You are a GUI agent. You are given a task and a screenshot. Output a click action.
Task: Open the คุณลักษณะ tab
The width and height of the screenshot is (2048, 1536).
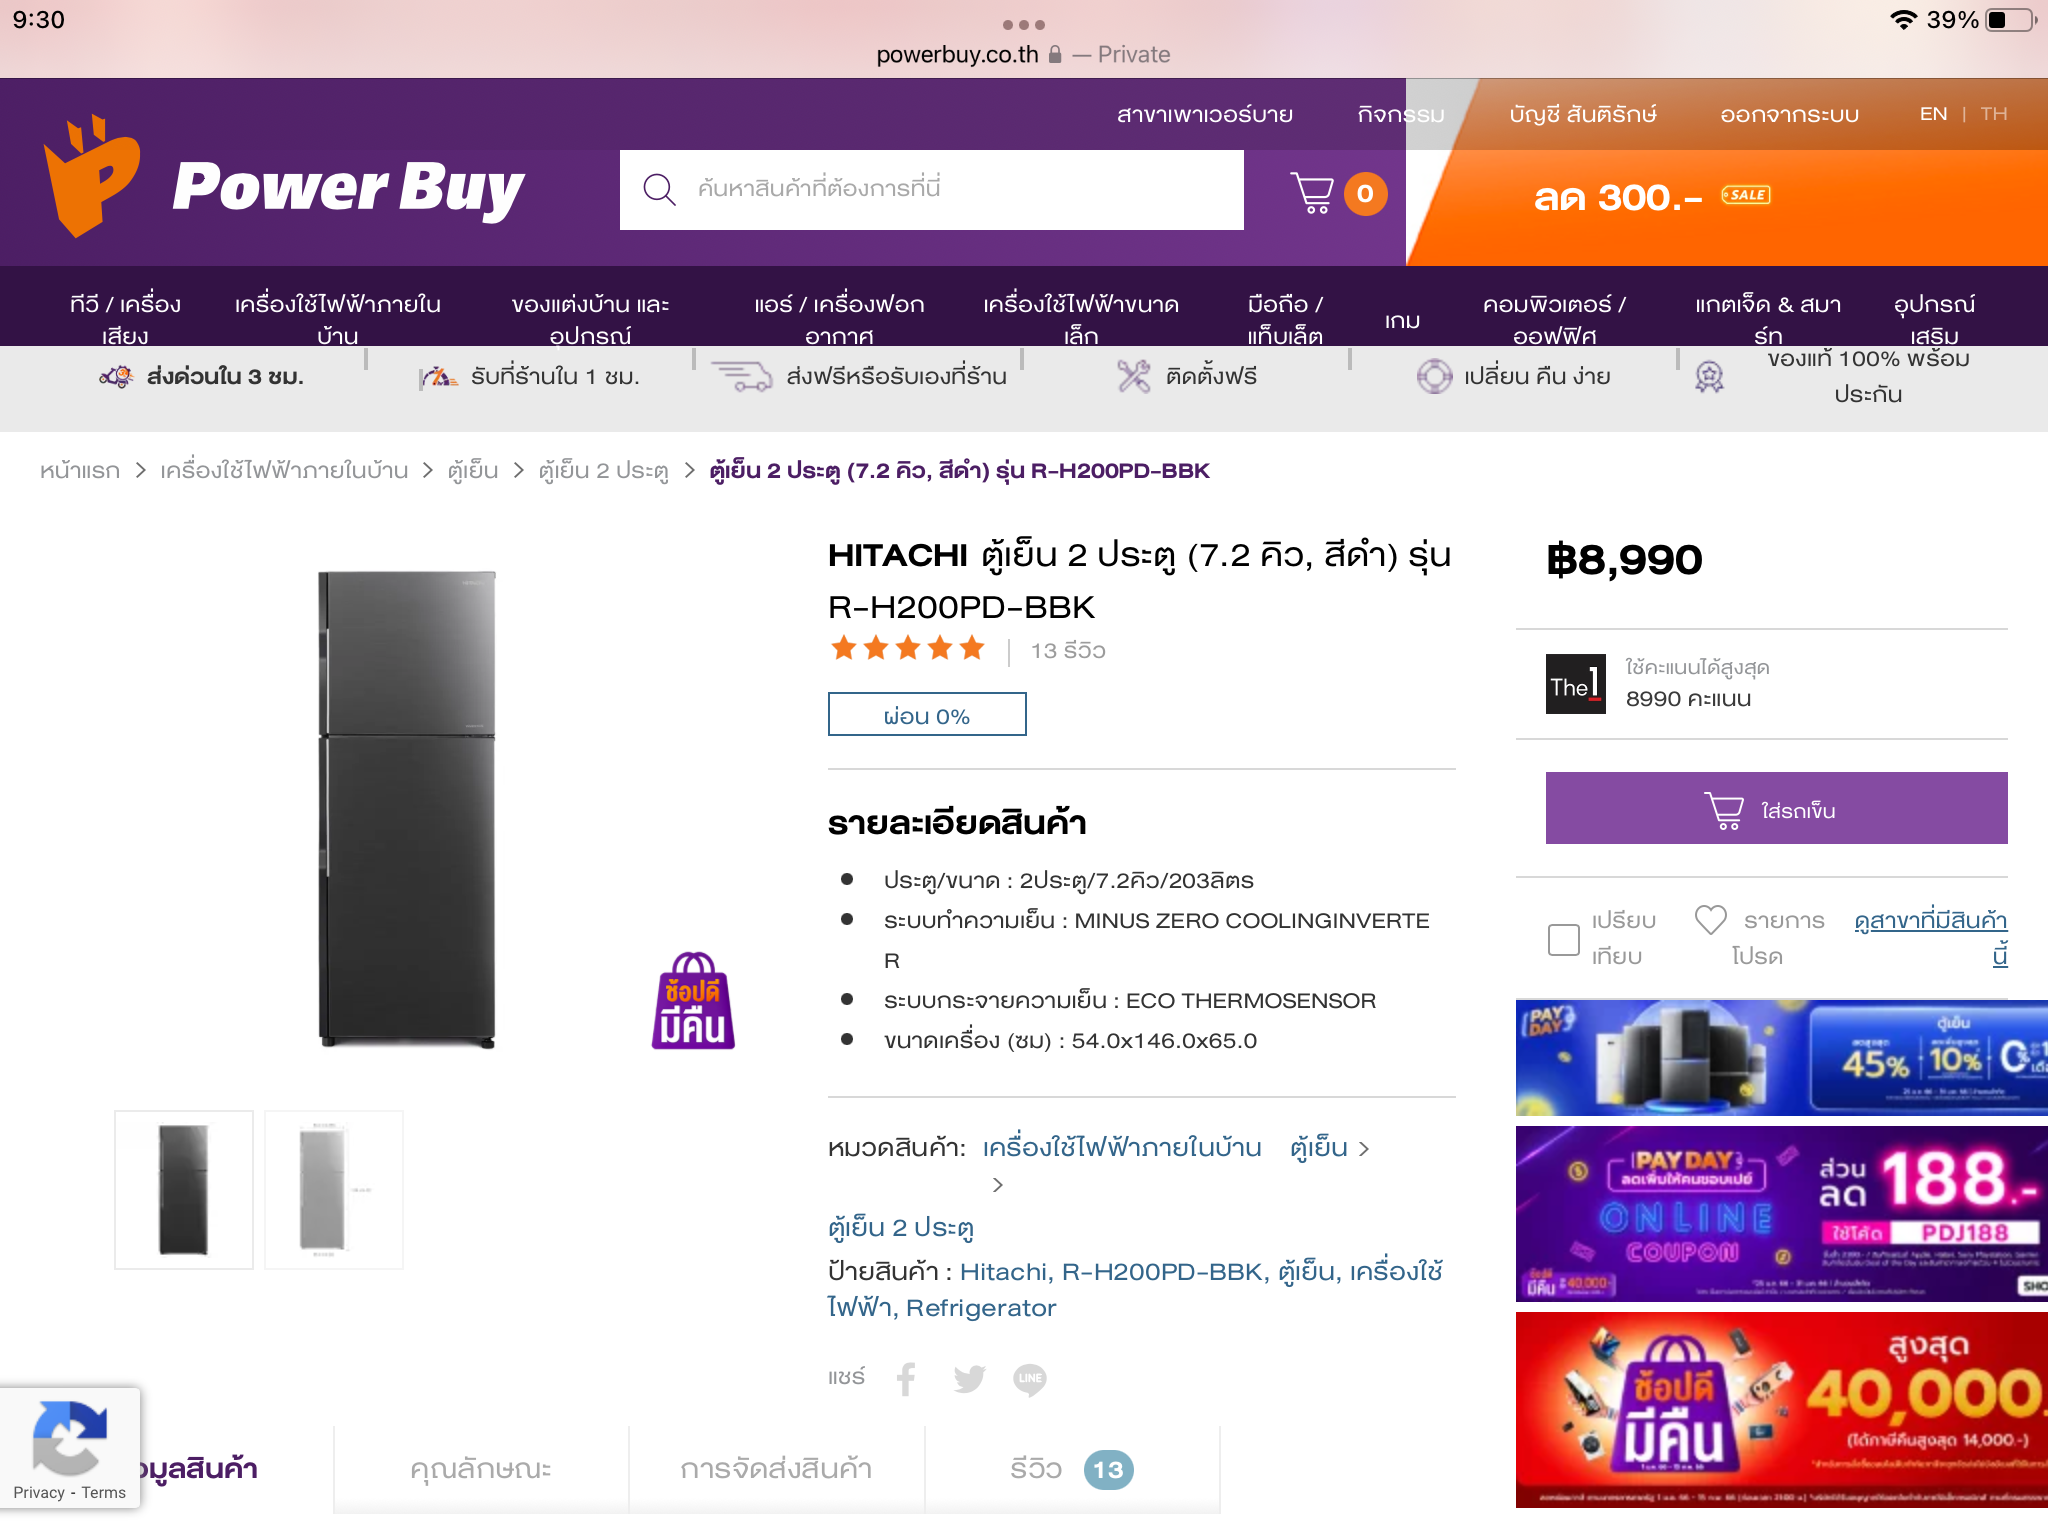point(480,1469)
